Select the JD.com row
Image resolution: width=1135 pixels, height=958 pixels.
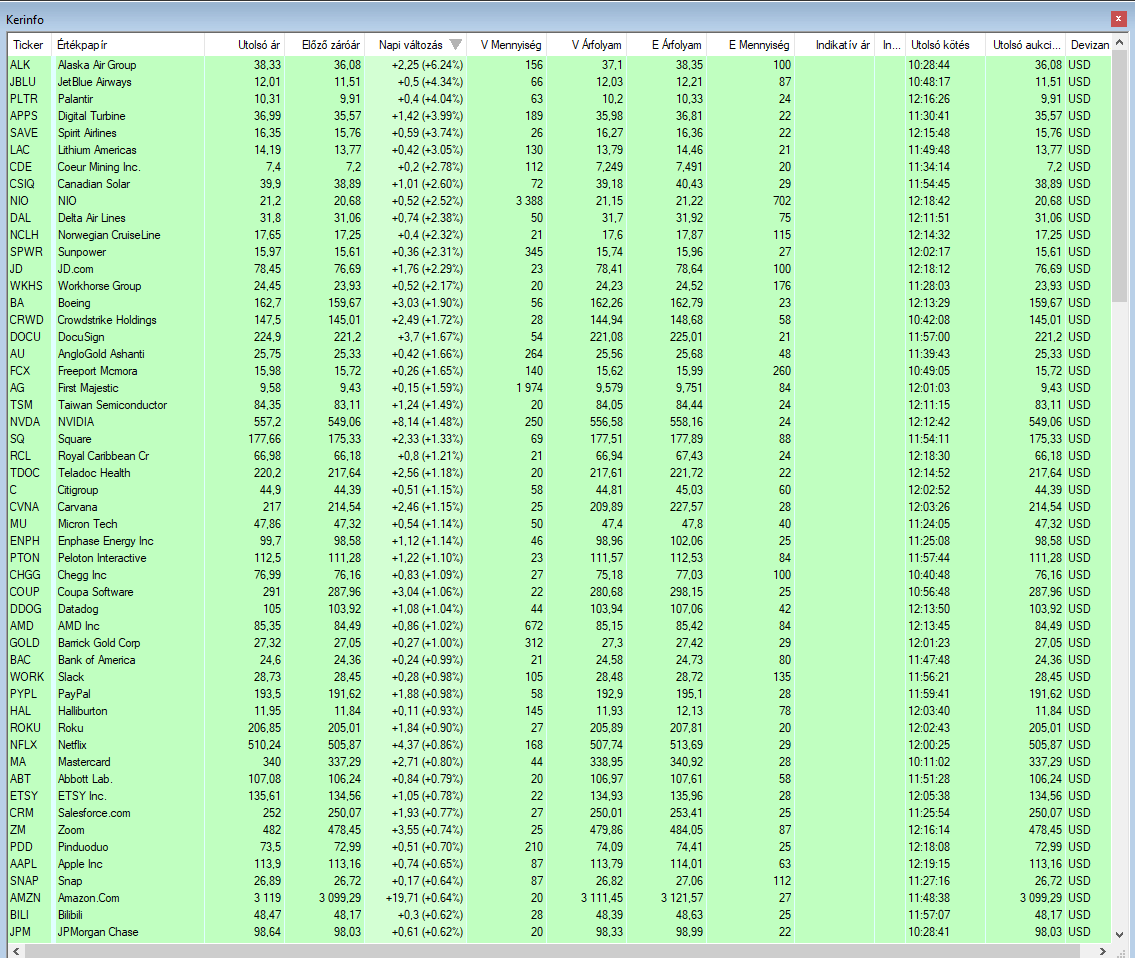pyautogui.click(x=560, y=269)
